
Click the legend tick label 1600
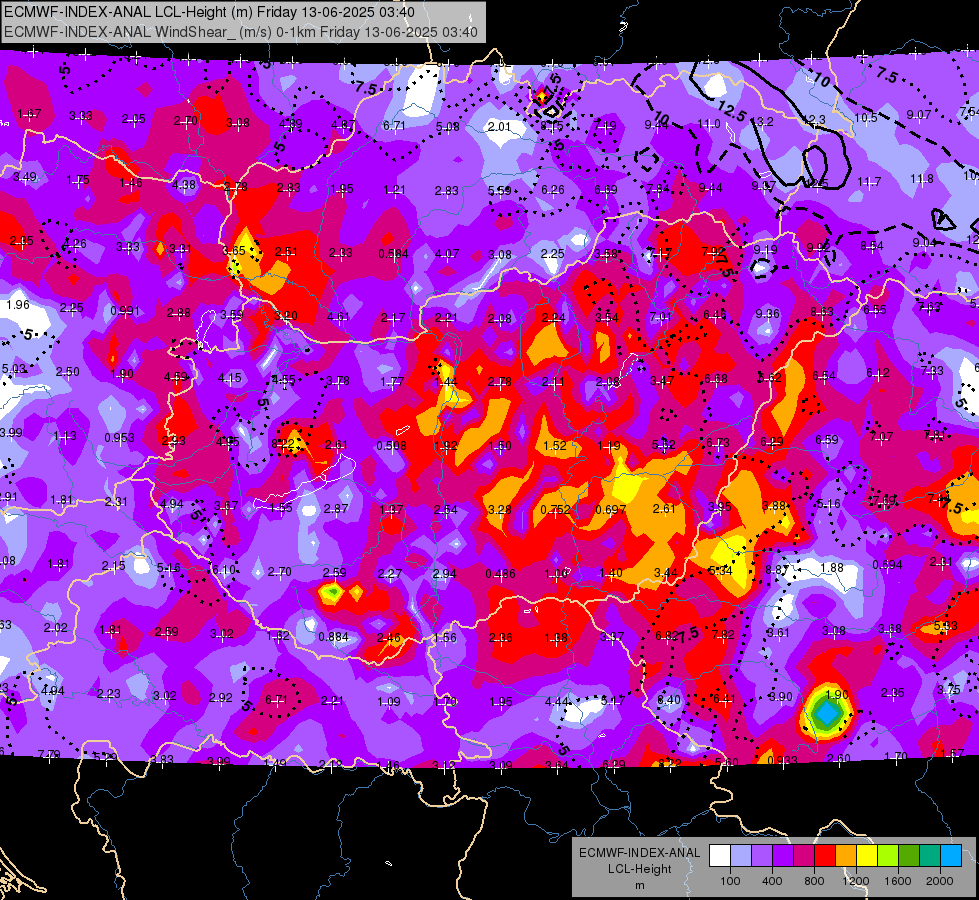(898, 881)
